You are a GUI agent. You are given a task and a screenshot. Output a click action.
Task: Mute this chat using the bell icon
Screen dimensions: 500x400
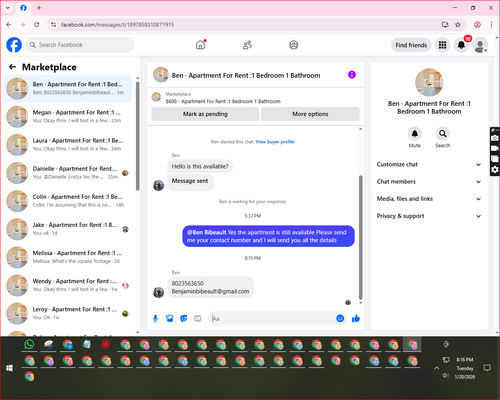[414, 134]
